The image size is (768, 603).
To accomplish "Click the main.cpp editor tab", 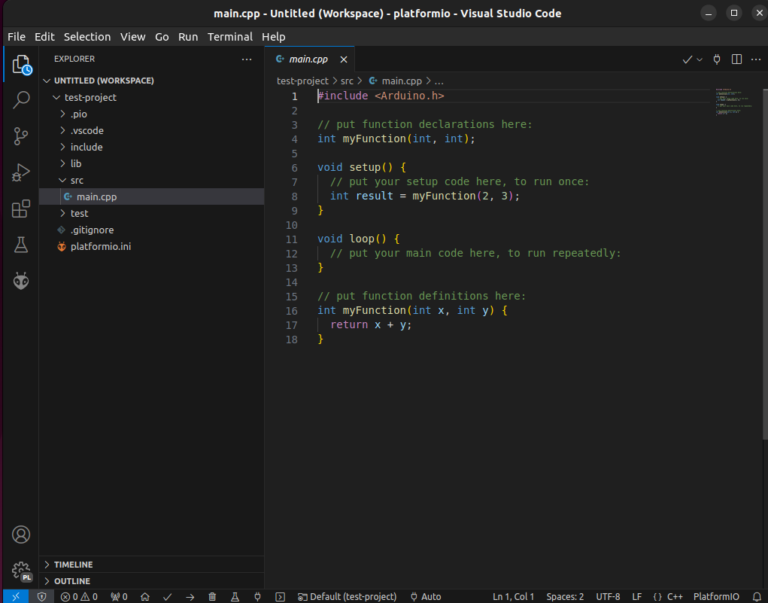I will [308, 60].
